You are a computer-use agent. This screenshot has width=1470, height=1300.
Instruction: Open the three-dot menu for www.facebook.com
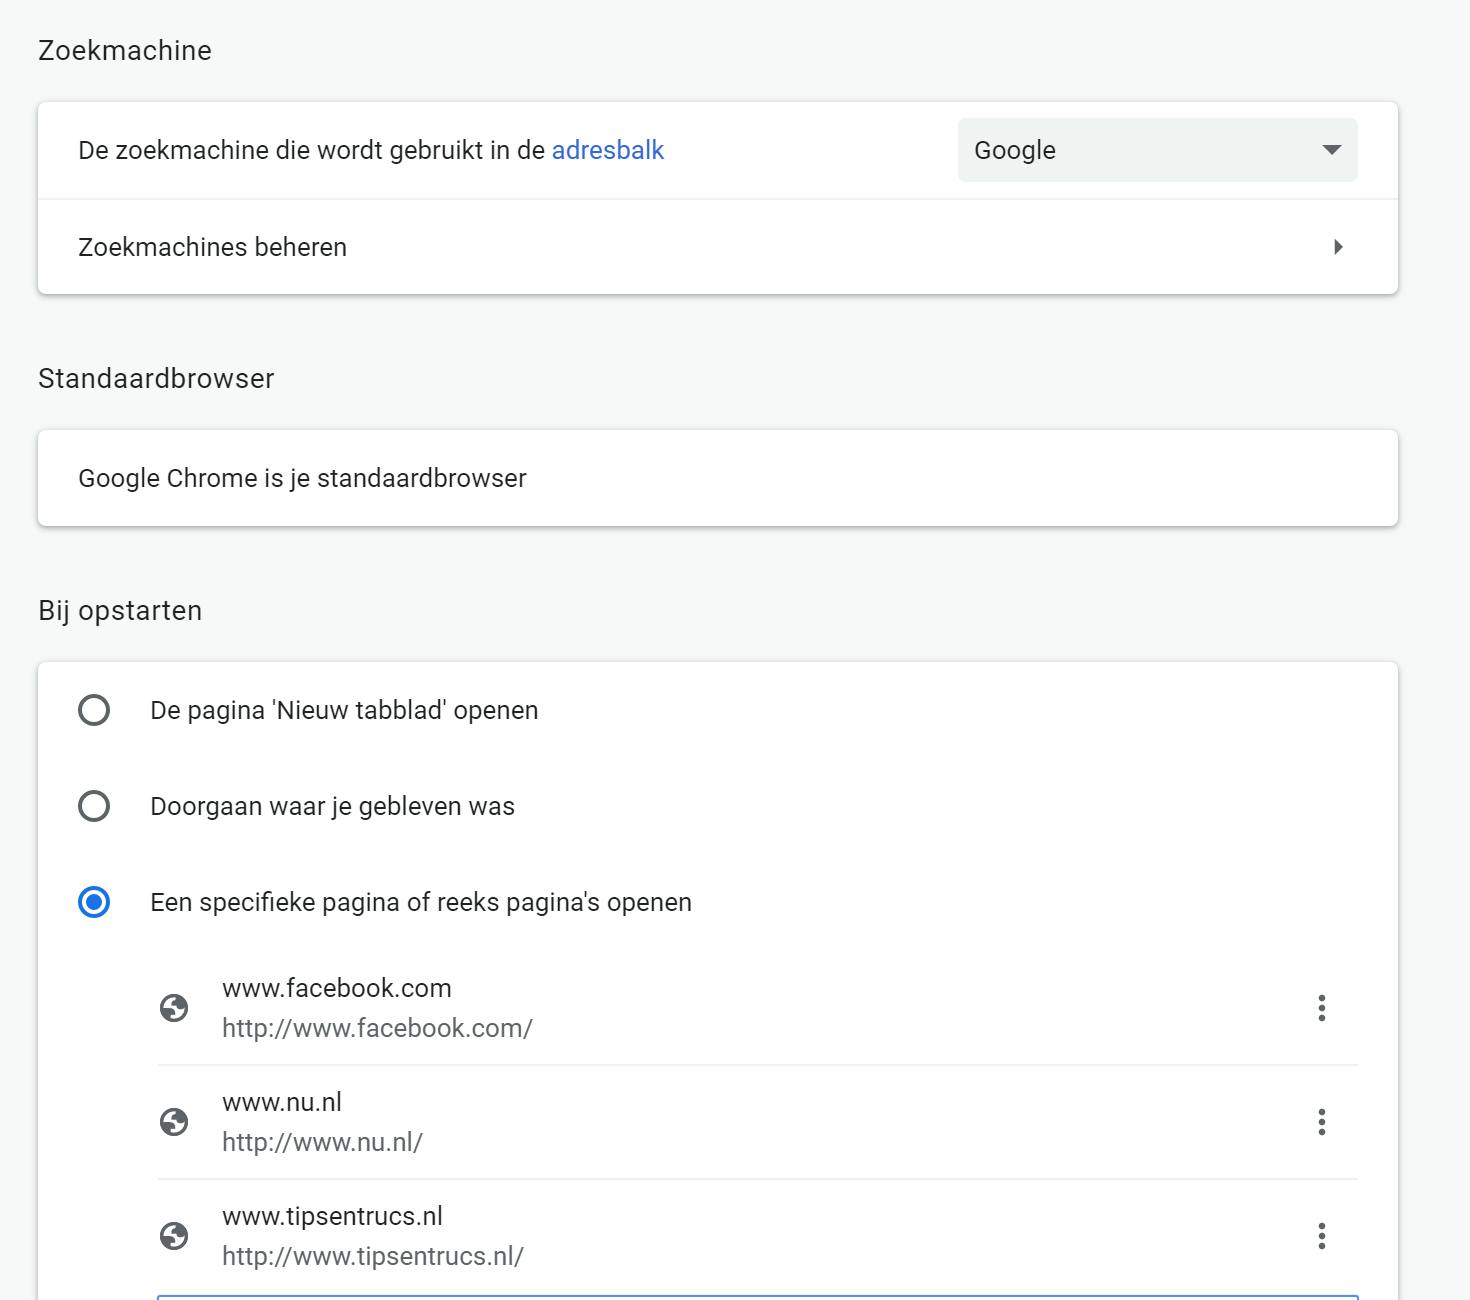[x=1321, y=1008]
